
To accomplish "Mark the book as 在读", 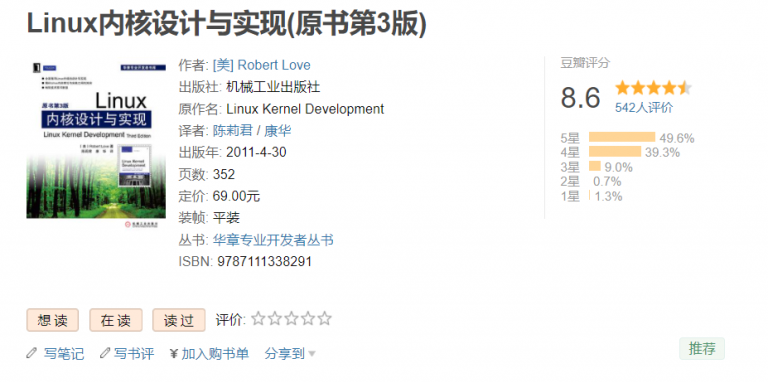I will click(x=116, y=320).
